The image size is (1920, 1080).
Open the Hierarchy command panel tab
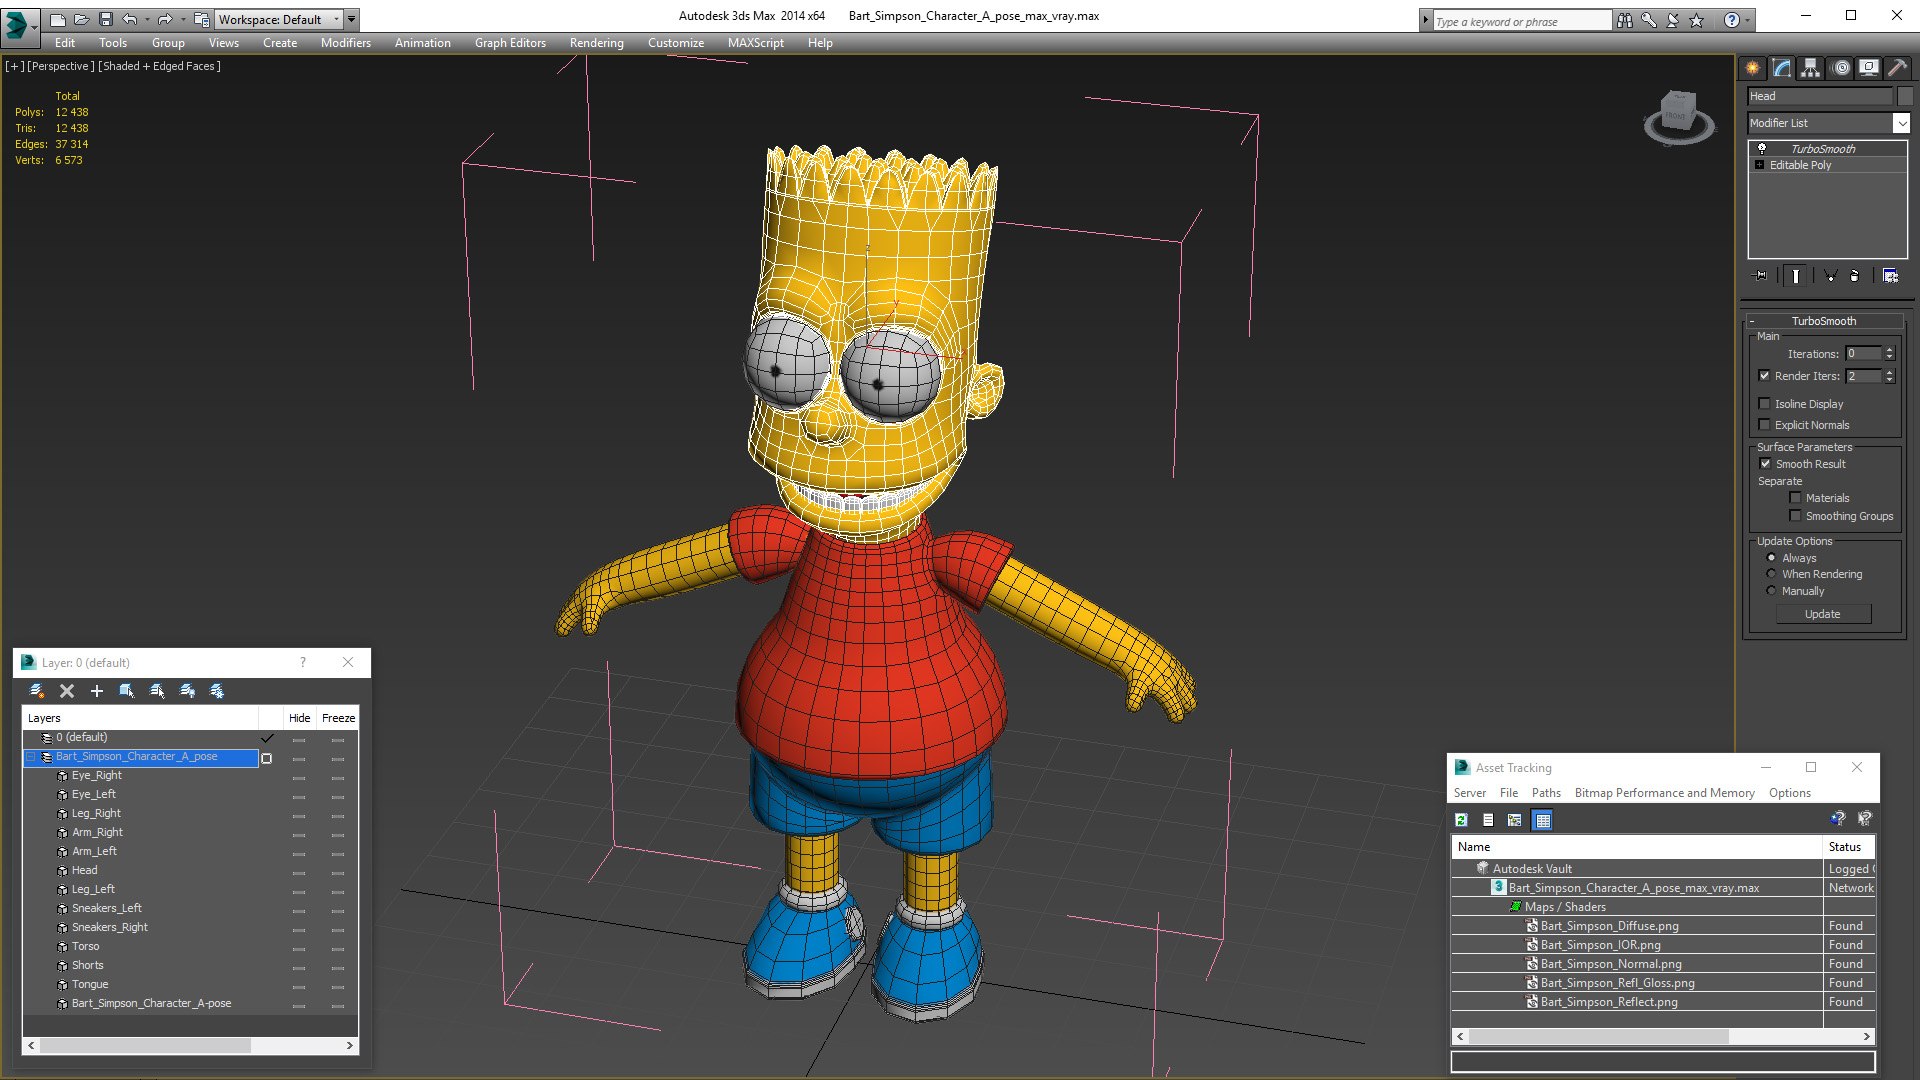[x=1811, y=68]
